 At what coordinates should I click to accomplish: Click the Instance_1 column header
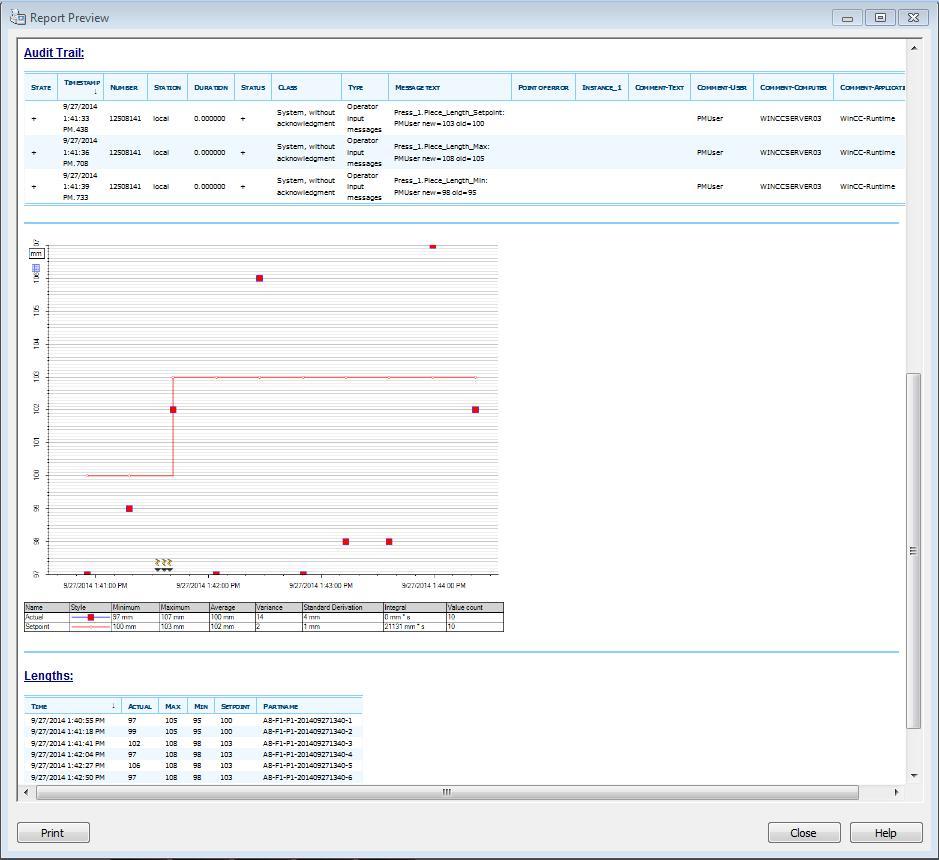[602, 87]
